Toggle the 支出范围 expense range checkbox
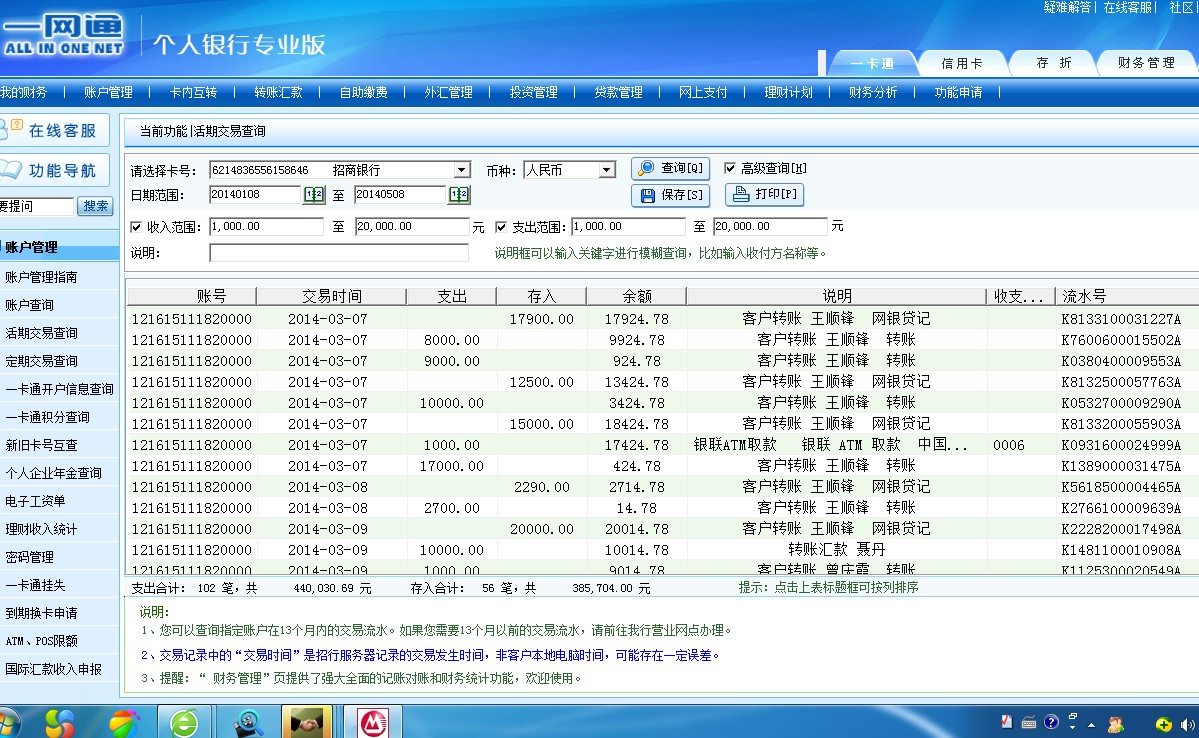Image resolution: width=1199 pixels, height=738 pixels. pyautogui.click(x=501, y=227)
